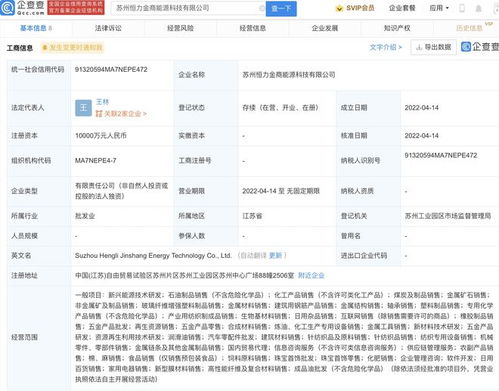Image resolution: width=499 pixels, height=391 pixels.
Task: Click 导出数据 export button
Action: pyautogui.click(x=433, y=47)
